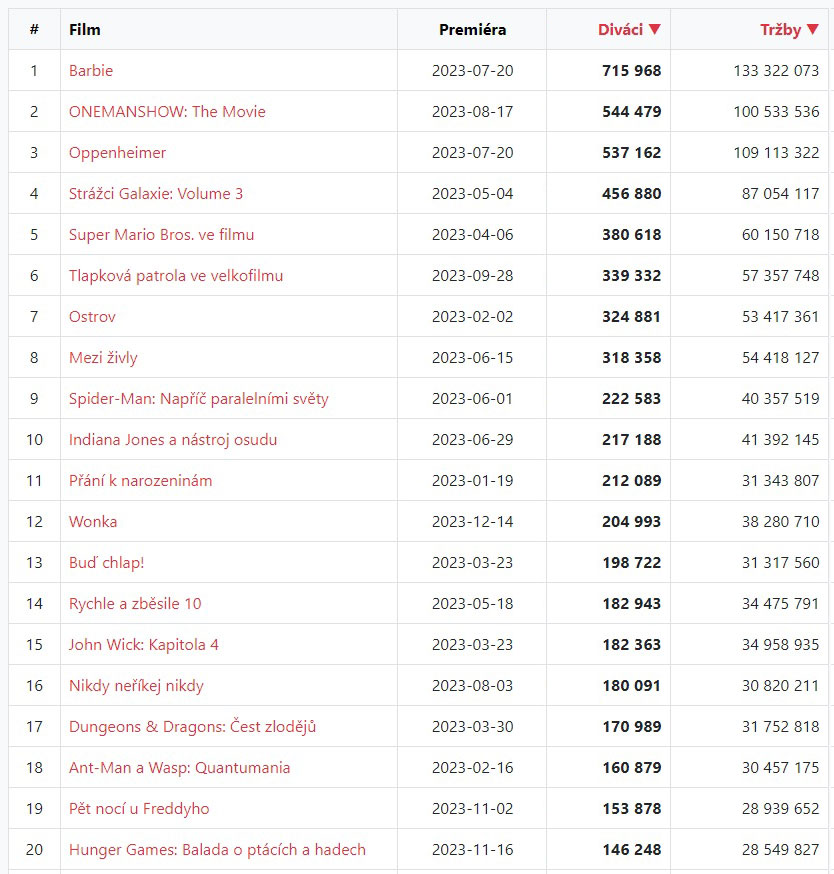Select attendance value 456 880
Screen dimensions: 834x874
[632, 193]
